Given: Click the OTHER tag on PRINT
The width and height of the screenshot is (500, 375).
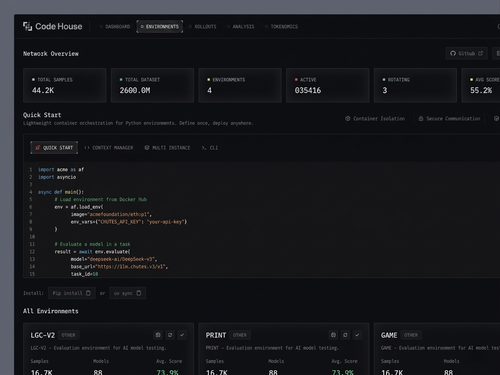Looking at the screenshot, I should (x=240, y=335).
